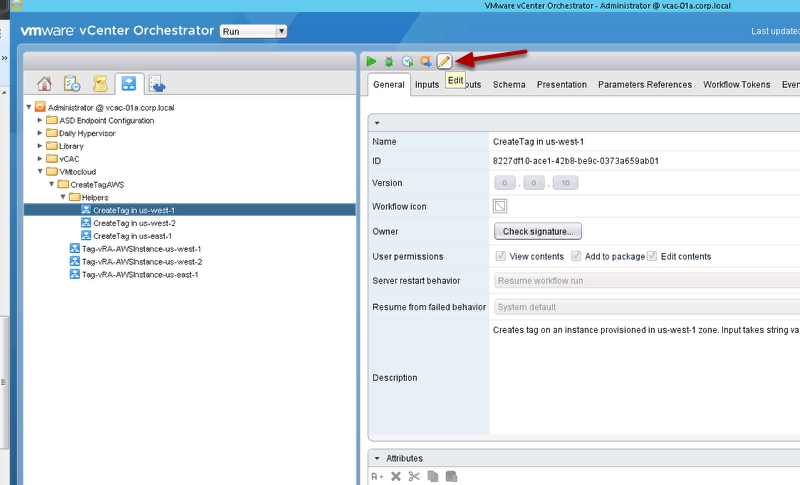Collapse the VMtocloud folder
The width and height of the screenshot is (800, 485).
click(40, 171)
